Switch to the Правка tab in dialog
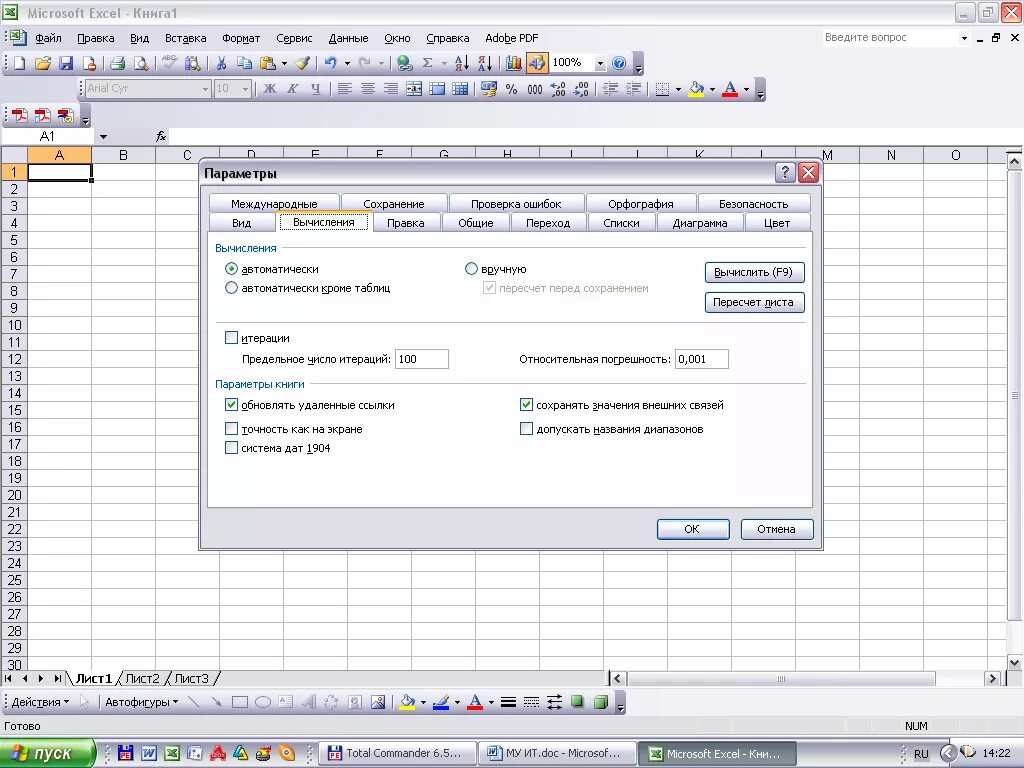 [406, 223]
